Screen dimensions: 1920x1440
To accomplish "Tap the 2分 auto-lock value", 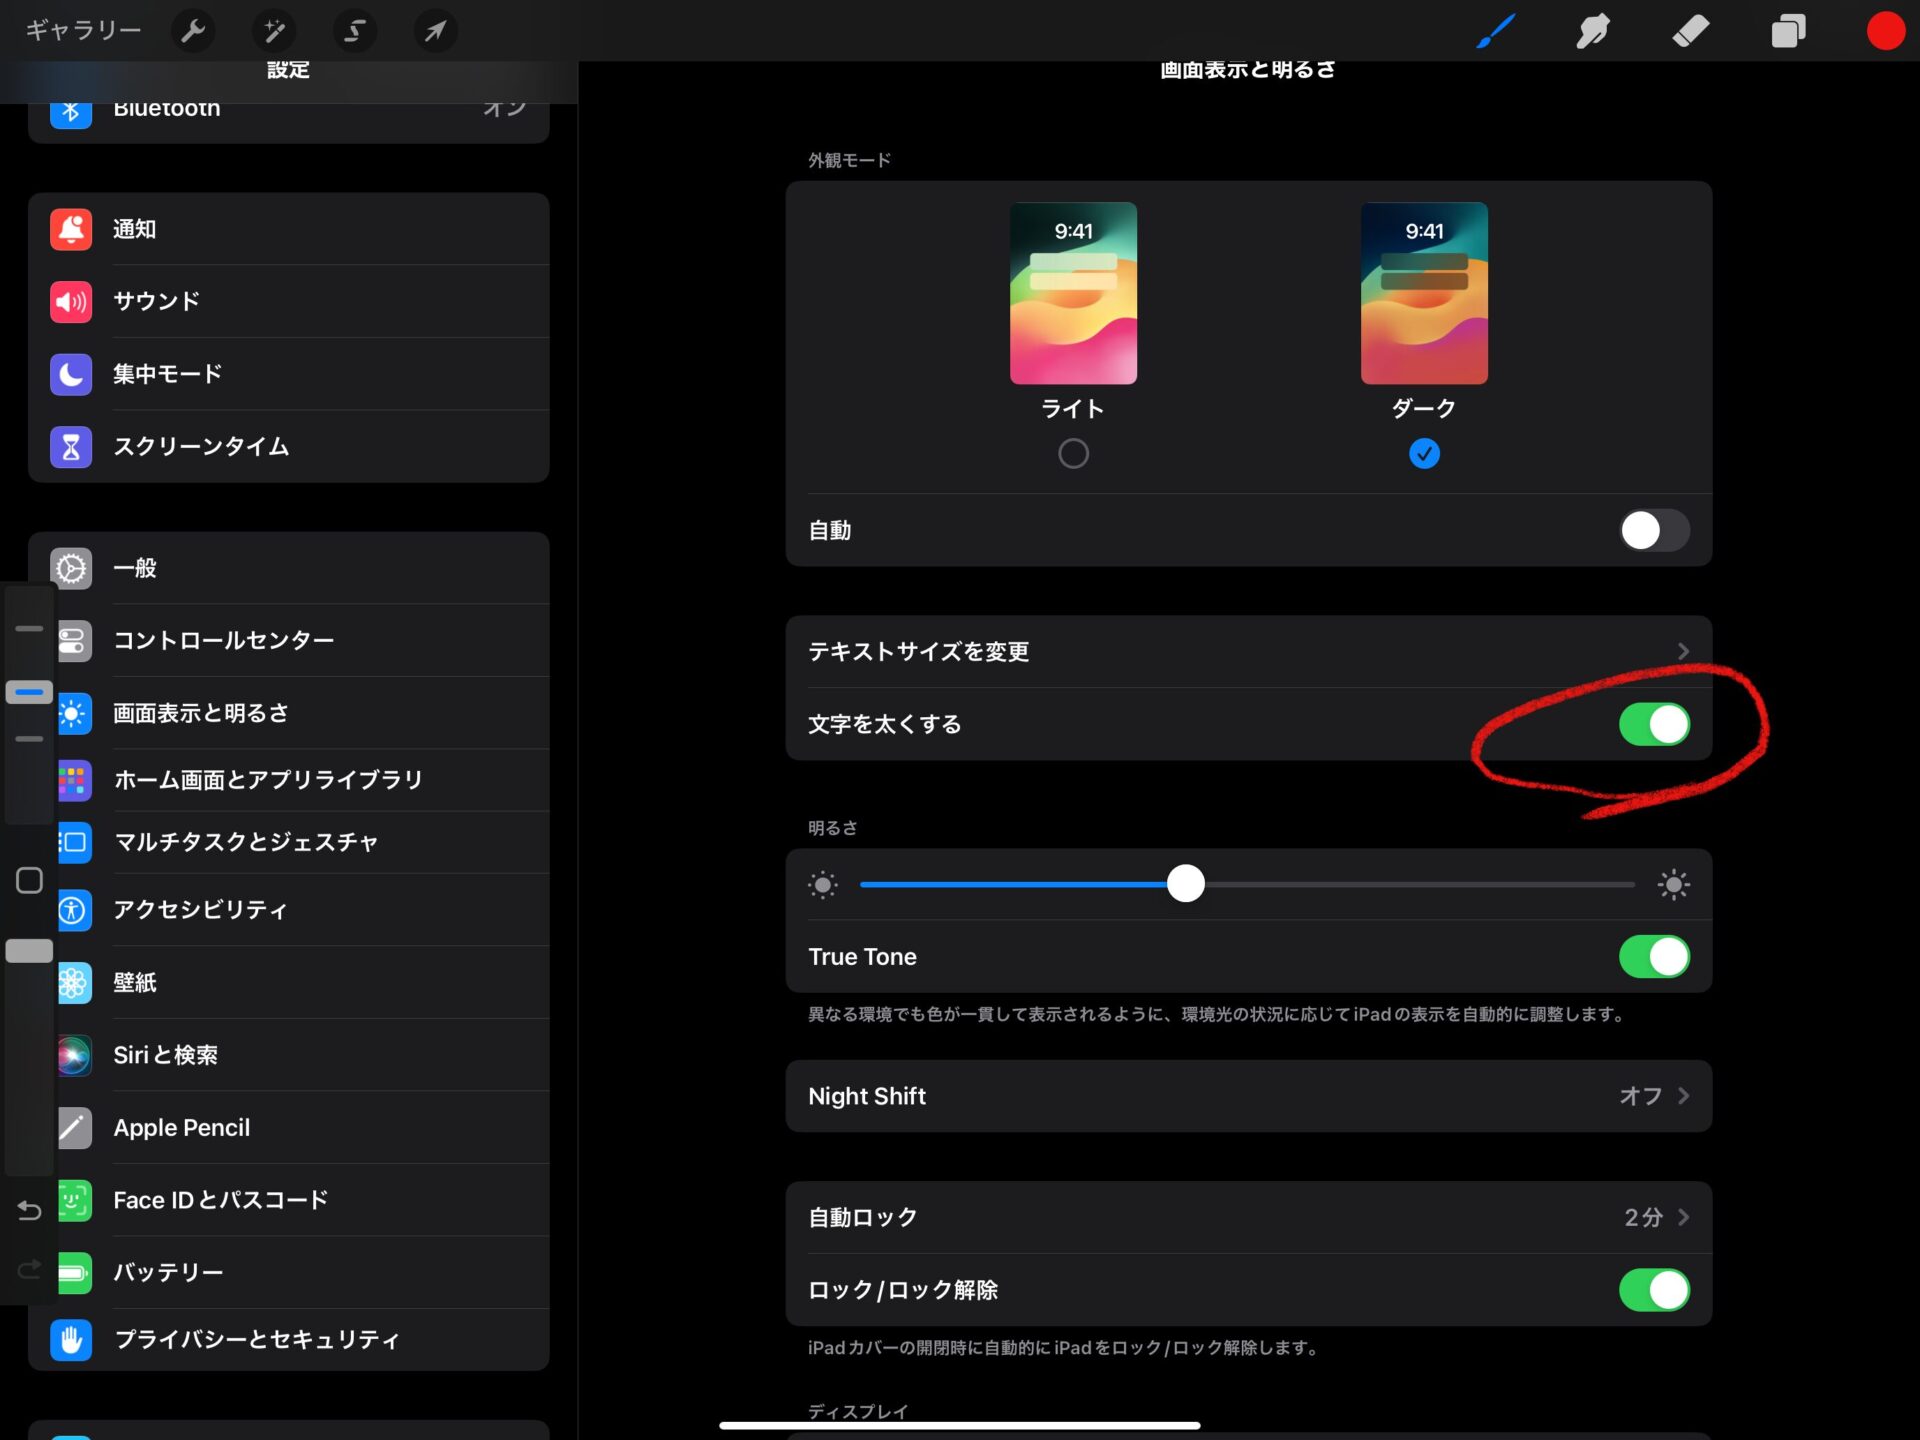I will coord(1643,1217).
